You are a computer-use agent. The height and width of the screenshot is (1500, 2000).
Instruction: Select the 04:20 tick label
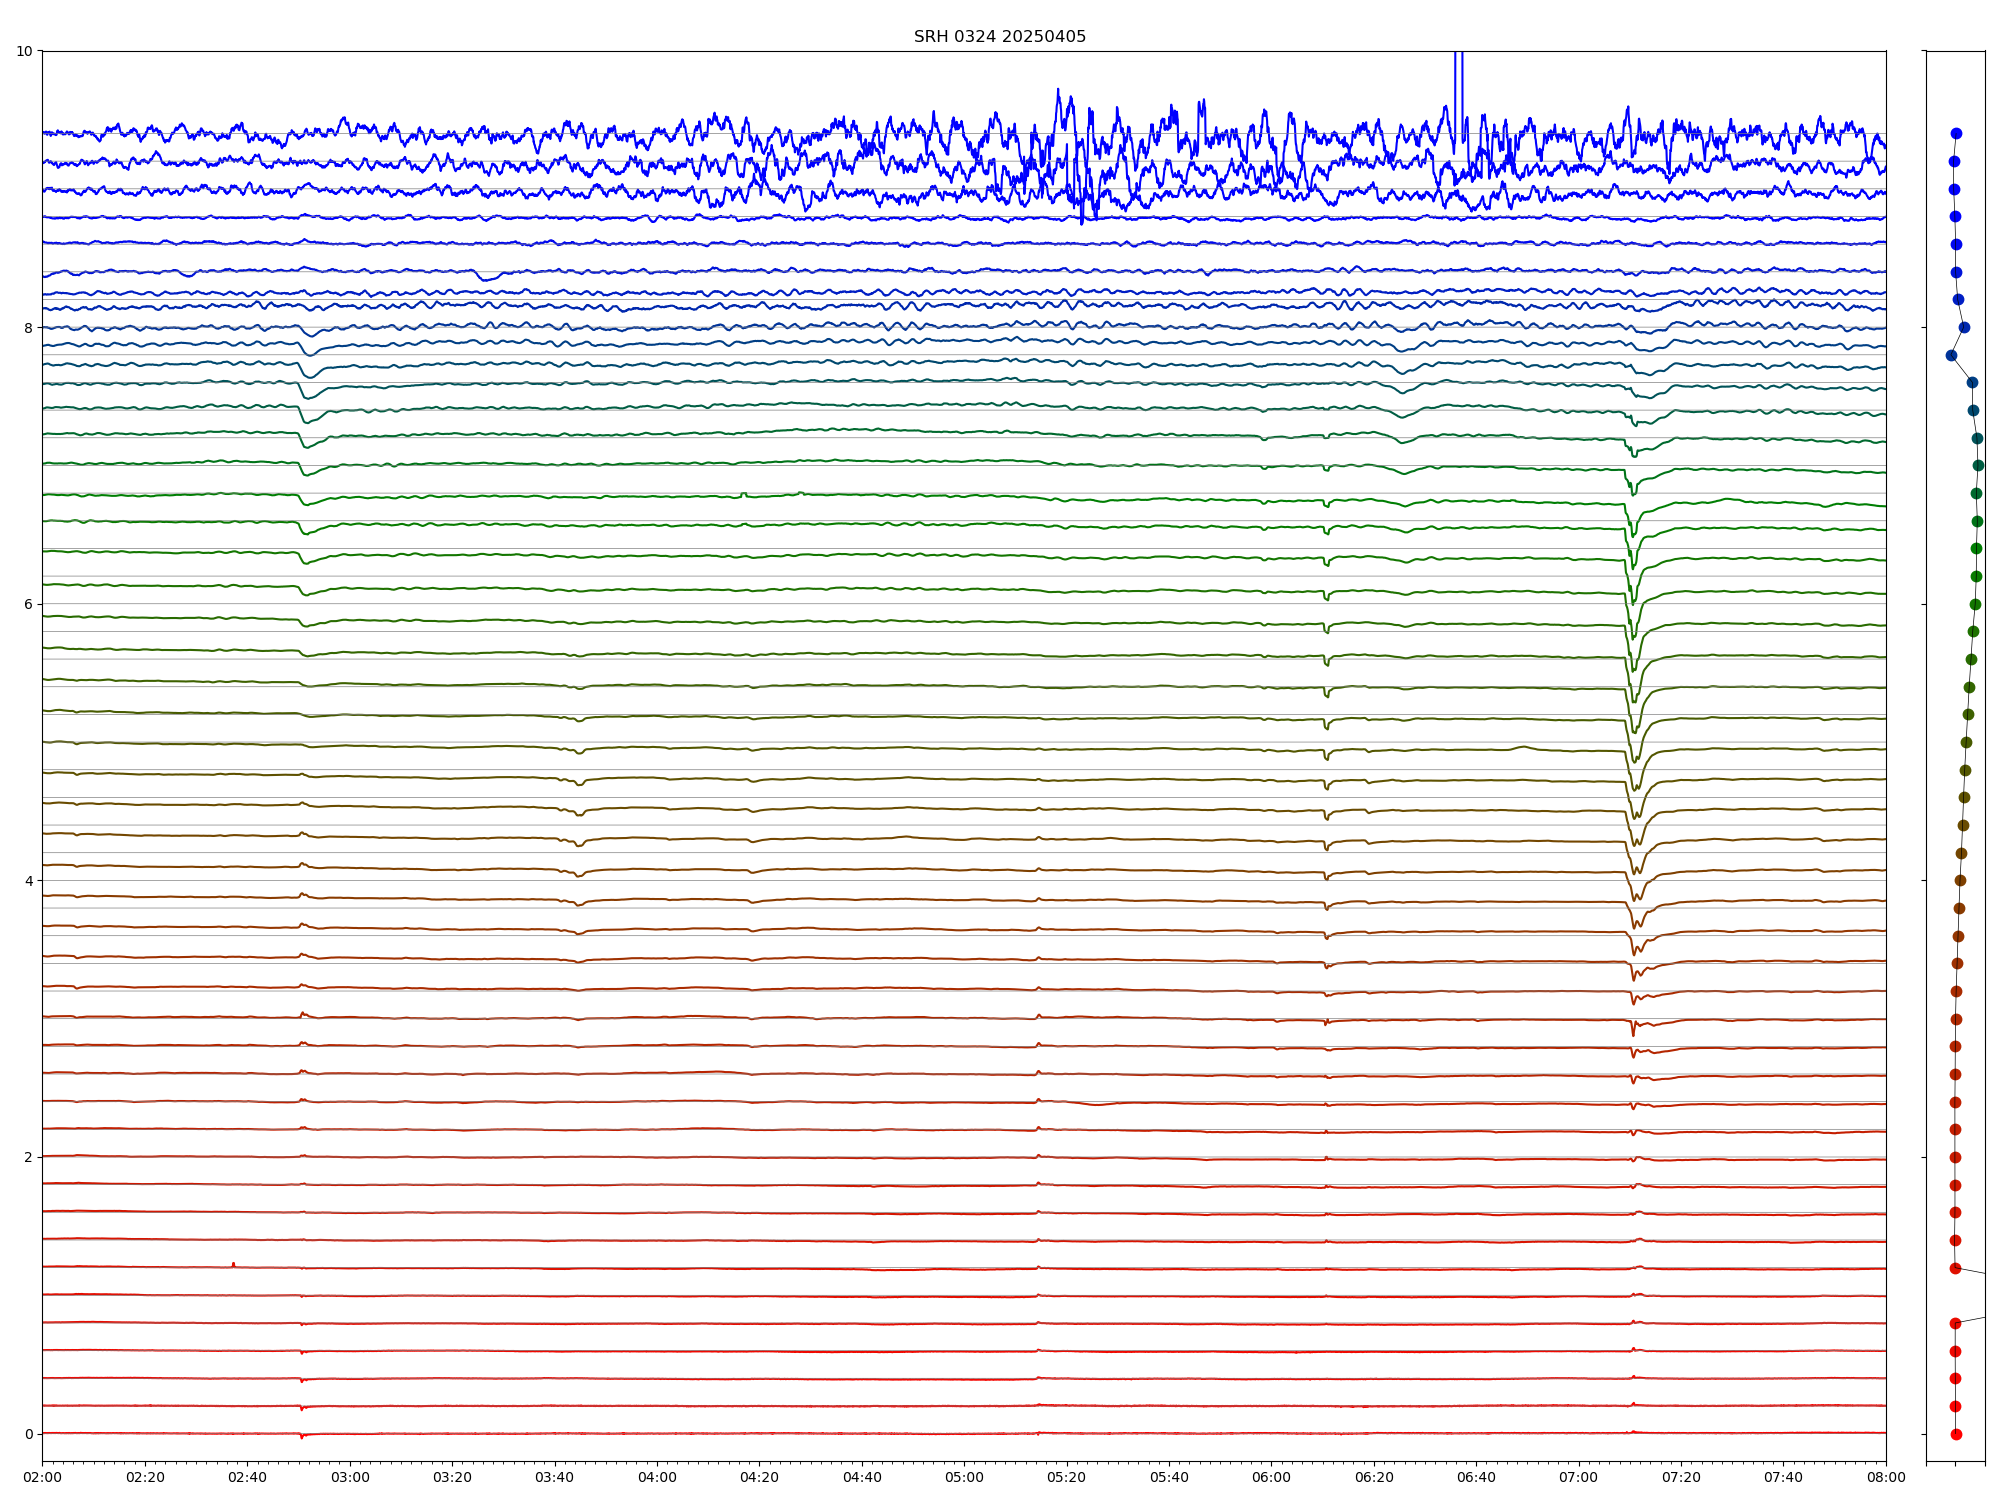click(x=759, y=1477)
